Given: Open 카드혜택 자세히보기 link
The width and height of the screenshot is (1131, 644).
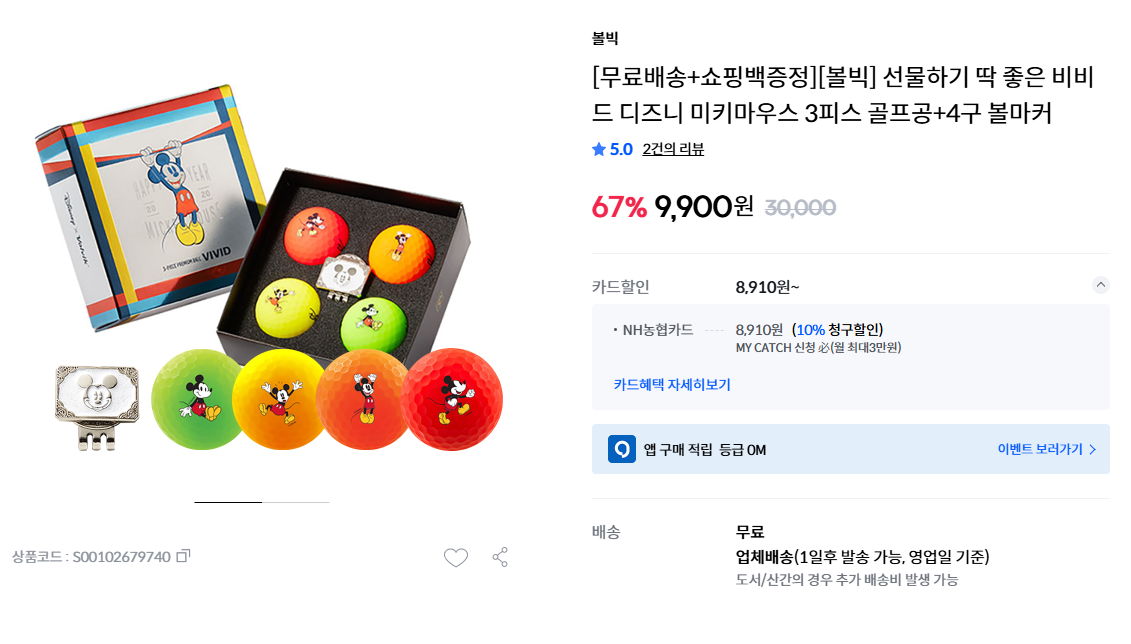Looking at the screenshot, I should click(672, 384).
